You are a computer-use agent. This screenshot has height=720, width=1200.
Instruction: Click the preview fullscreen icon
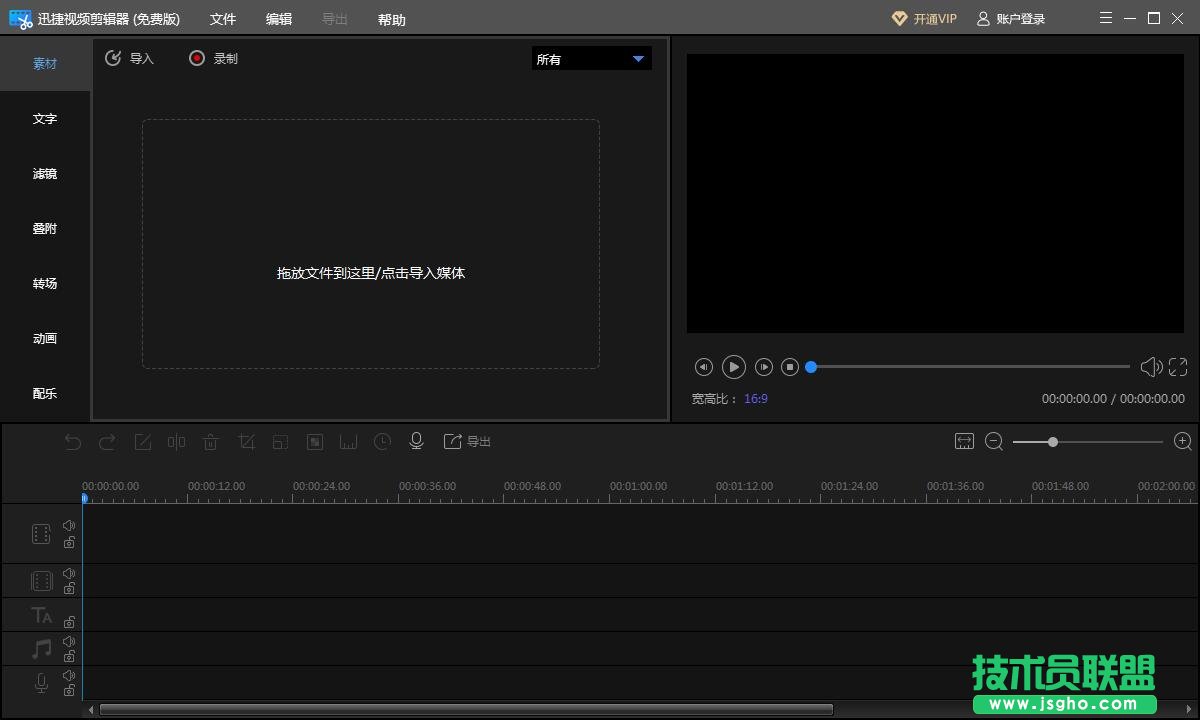1178,367
